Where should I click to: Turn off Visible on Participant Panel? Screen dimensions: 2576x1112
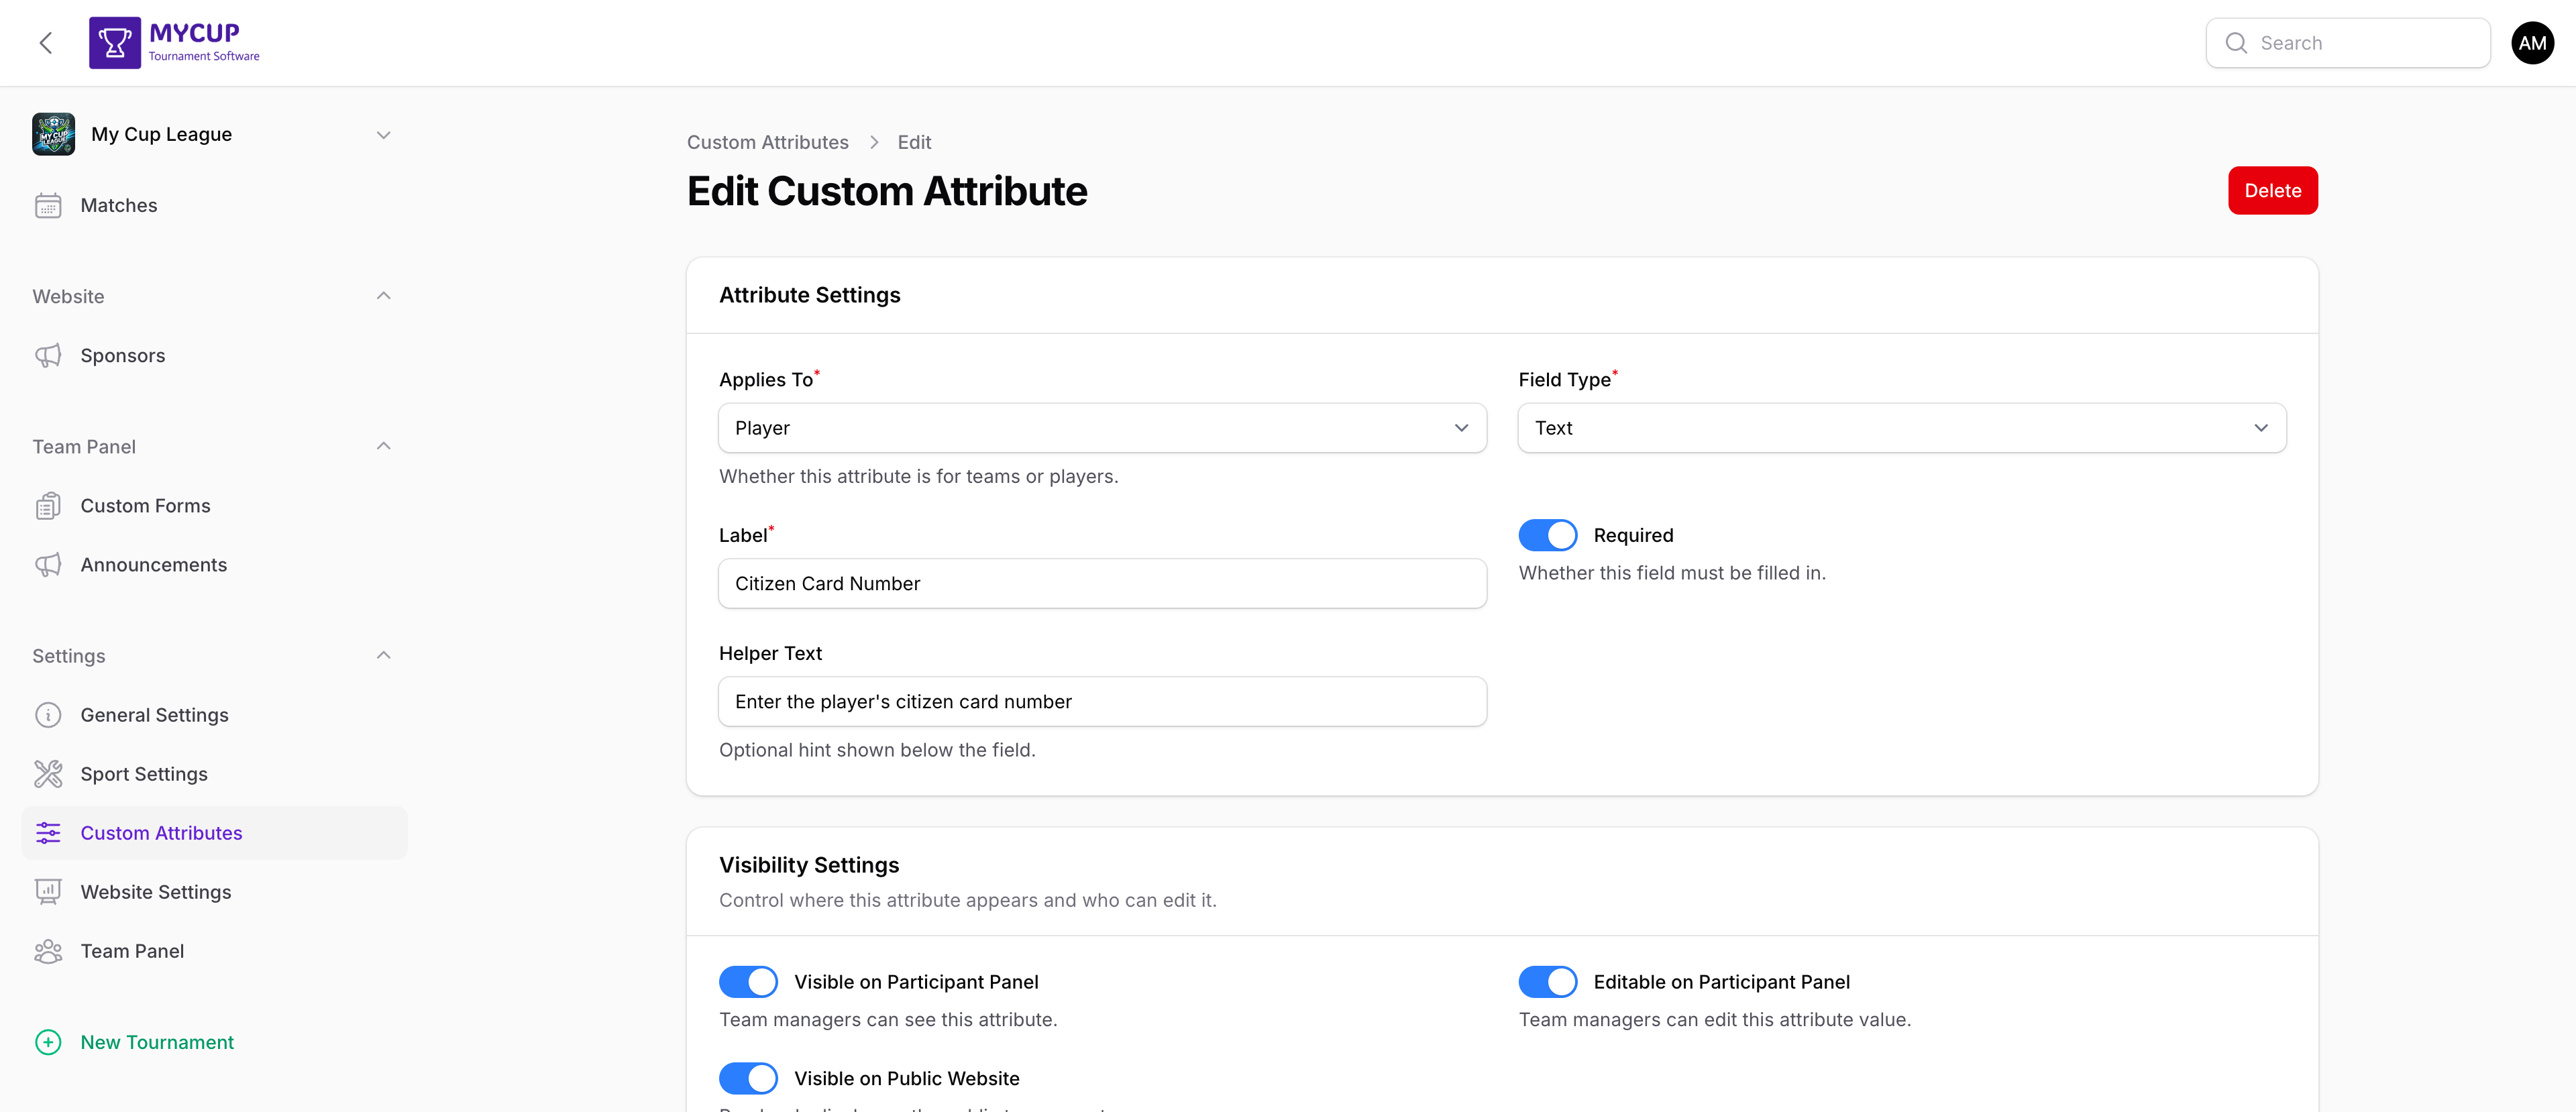(x=748, y=981)
